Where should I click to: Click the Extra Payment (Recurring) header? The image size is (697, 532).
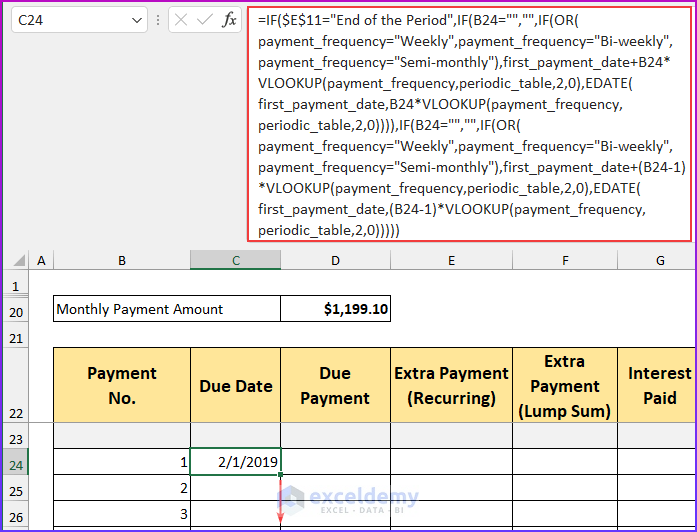[451, 385]
